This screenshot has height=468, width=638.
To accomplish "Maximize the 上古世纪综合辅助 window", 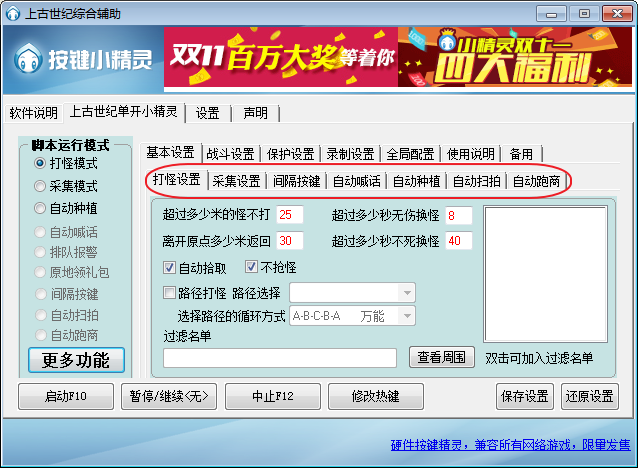I will [x=584, y=14].
